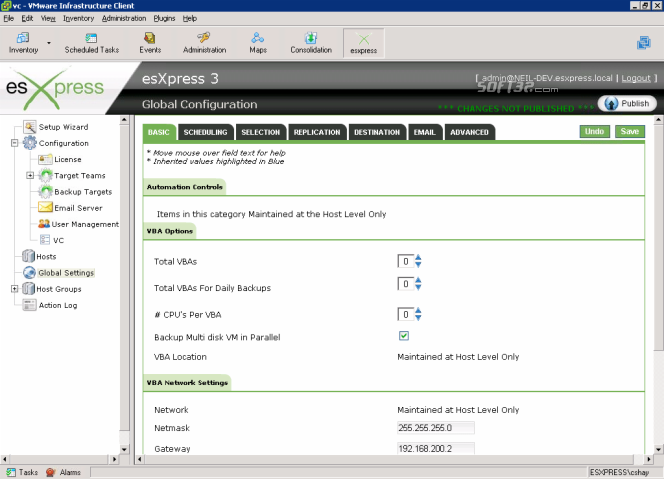Open the File menu
This screenshot has height=479, width=664.
pos(8,18)
